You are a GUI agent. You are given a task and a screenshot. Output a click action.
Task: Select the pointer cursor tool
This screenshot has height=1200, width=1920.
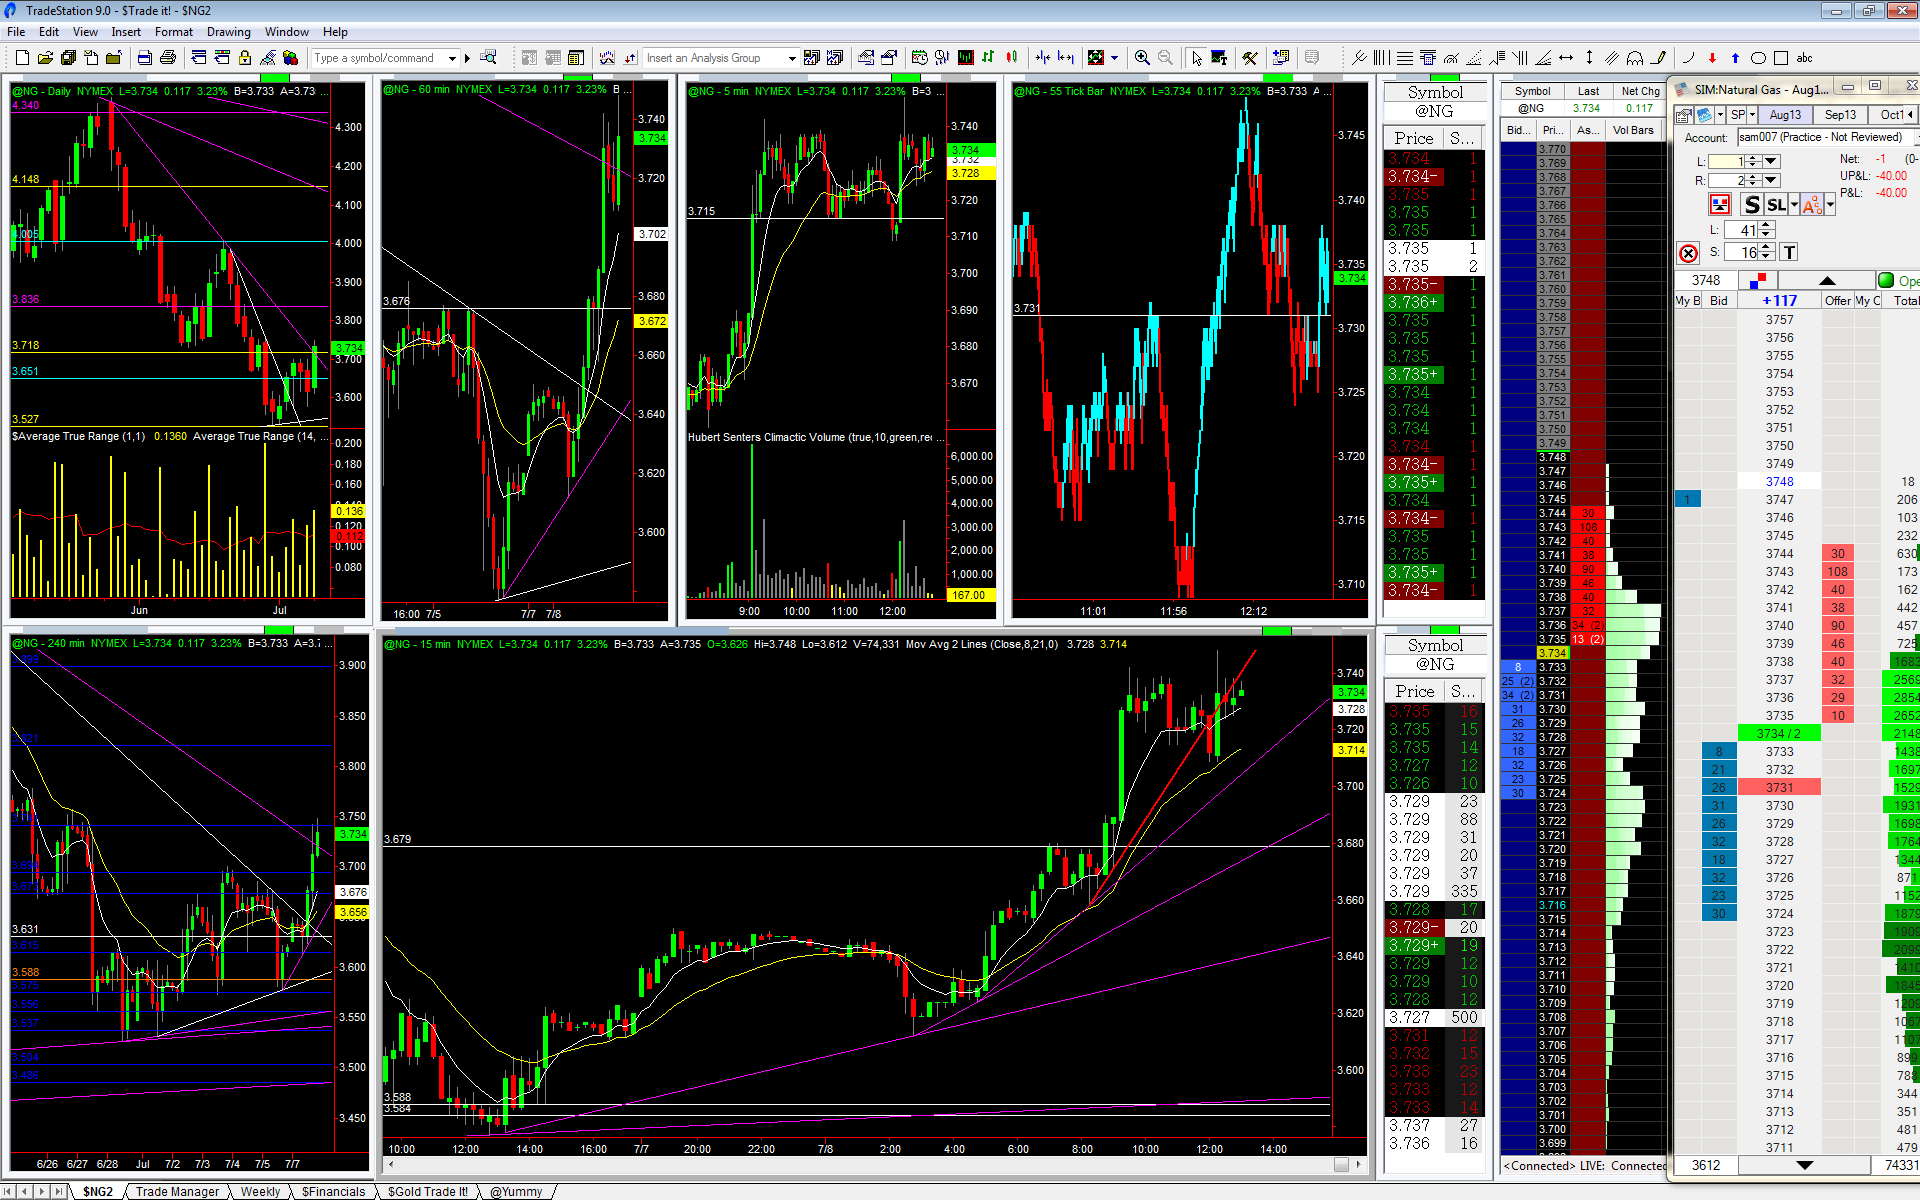pos(1196,58)
